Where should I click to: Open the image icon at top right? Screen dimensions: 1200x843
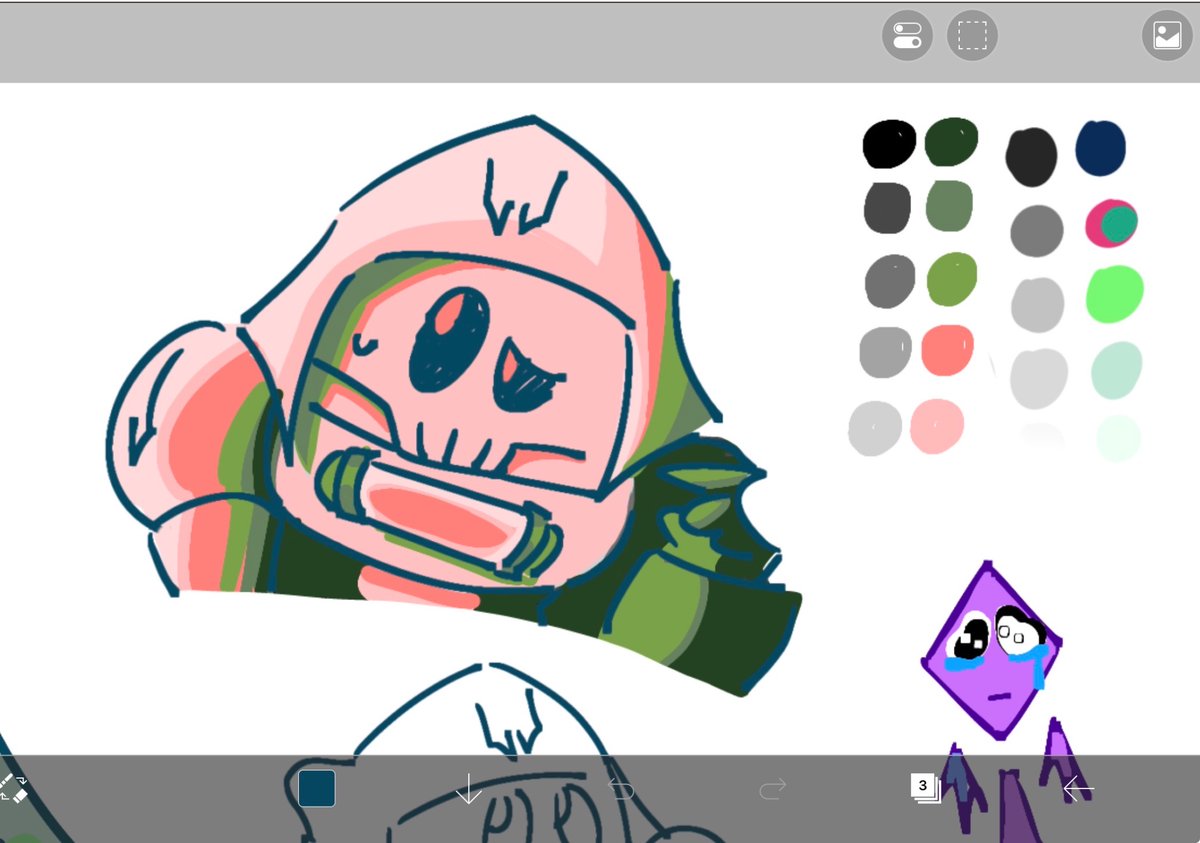(x=1167, y=36)
